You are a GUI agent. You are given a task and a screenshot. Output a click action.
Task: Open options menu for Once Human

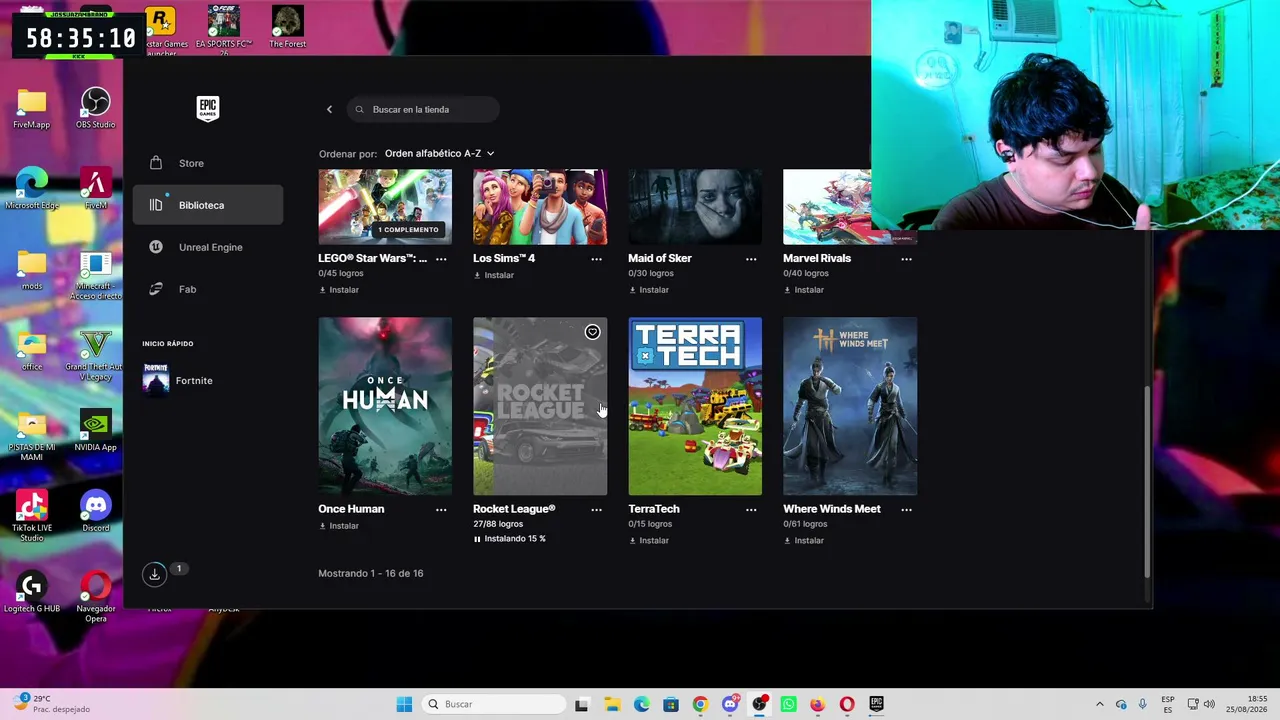pyautogui.click(x=441, y=510)
